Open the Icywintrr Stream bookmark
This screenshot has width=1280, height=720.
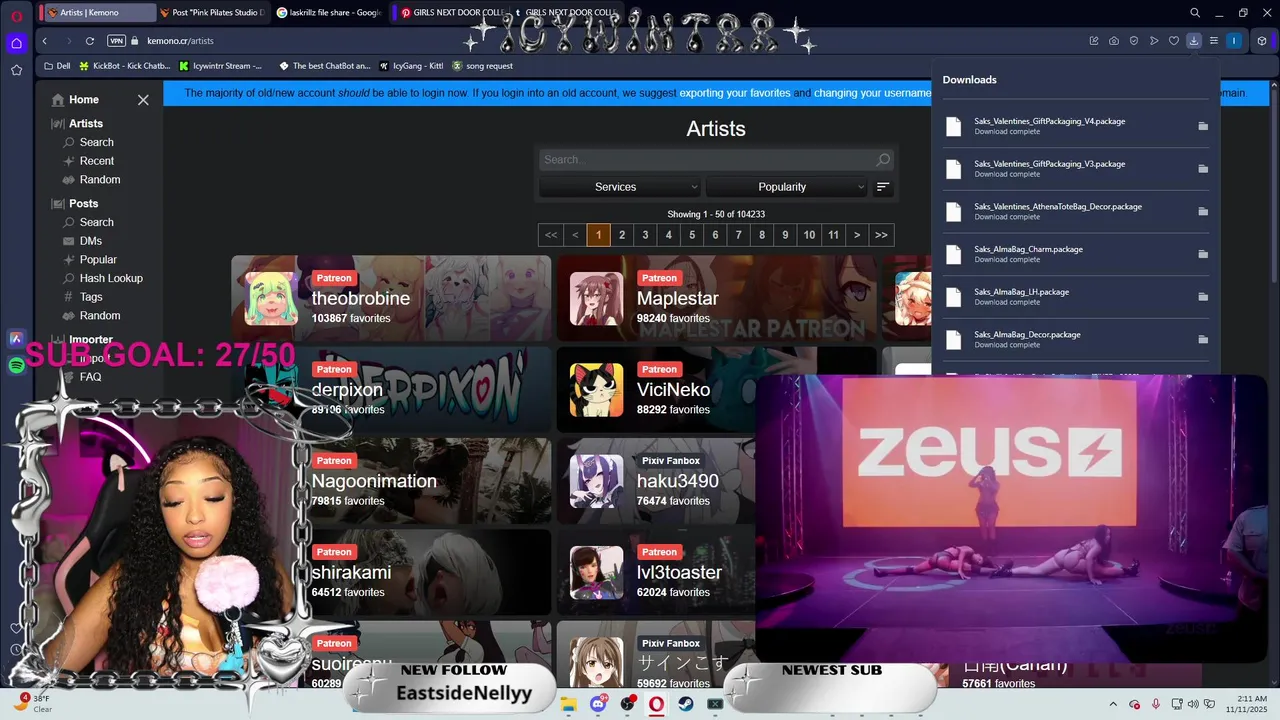tap(220, 66)
